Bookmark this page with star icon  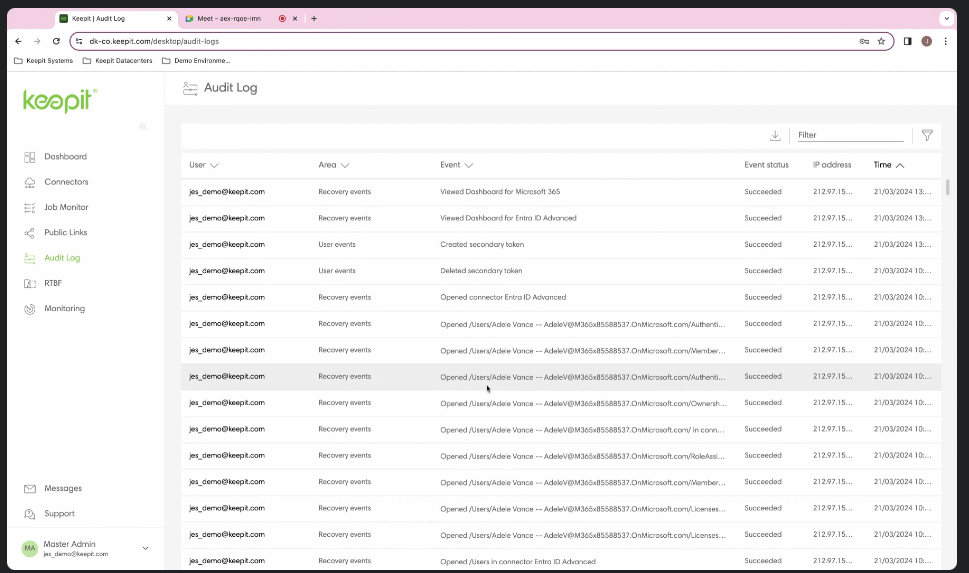[x=881, y=41]
